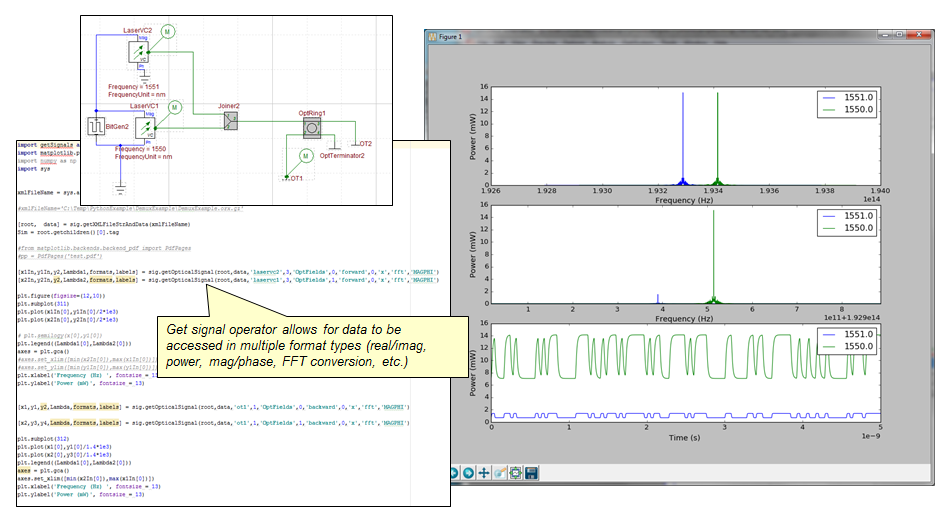Select the Zoom to rectangle tool
This screenshot has height=520, width=951.
(499, 473)
